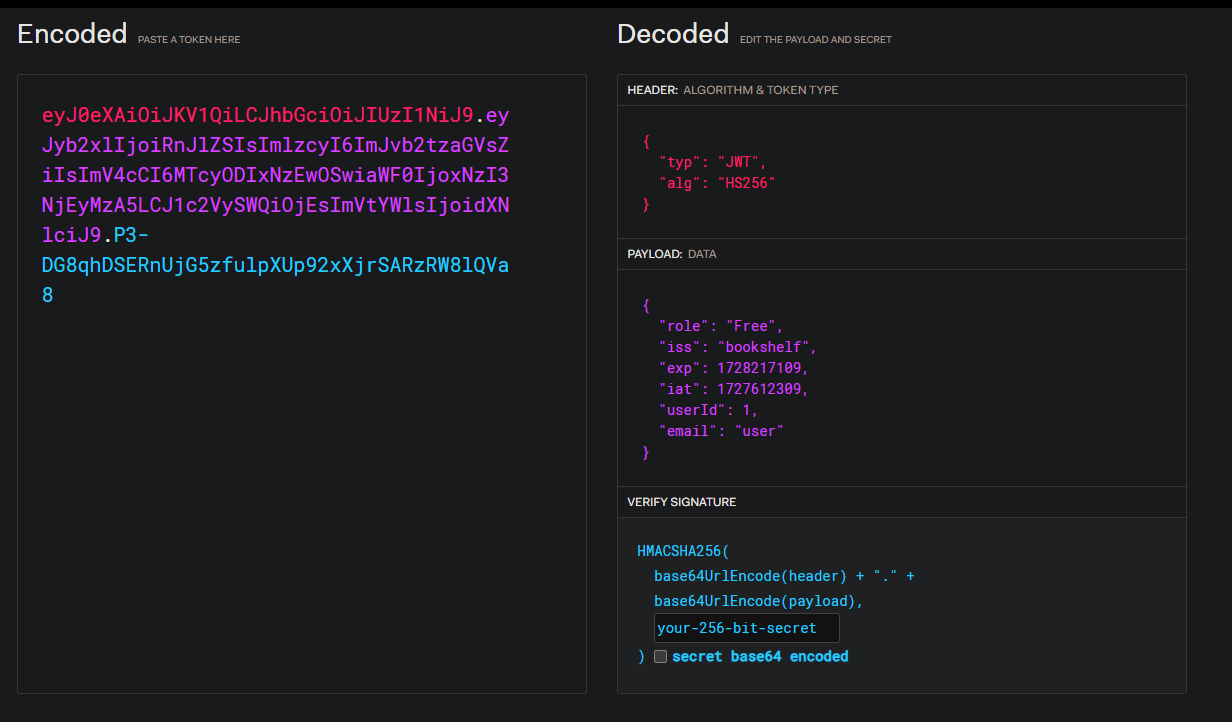Image resolution: width=1232 pixels, height=722 pixels.
Task: Click the base64UrlEncode(header) line
Action: point(785,577)
